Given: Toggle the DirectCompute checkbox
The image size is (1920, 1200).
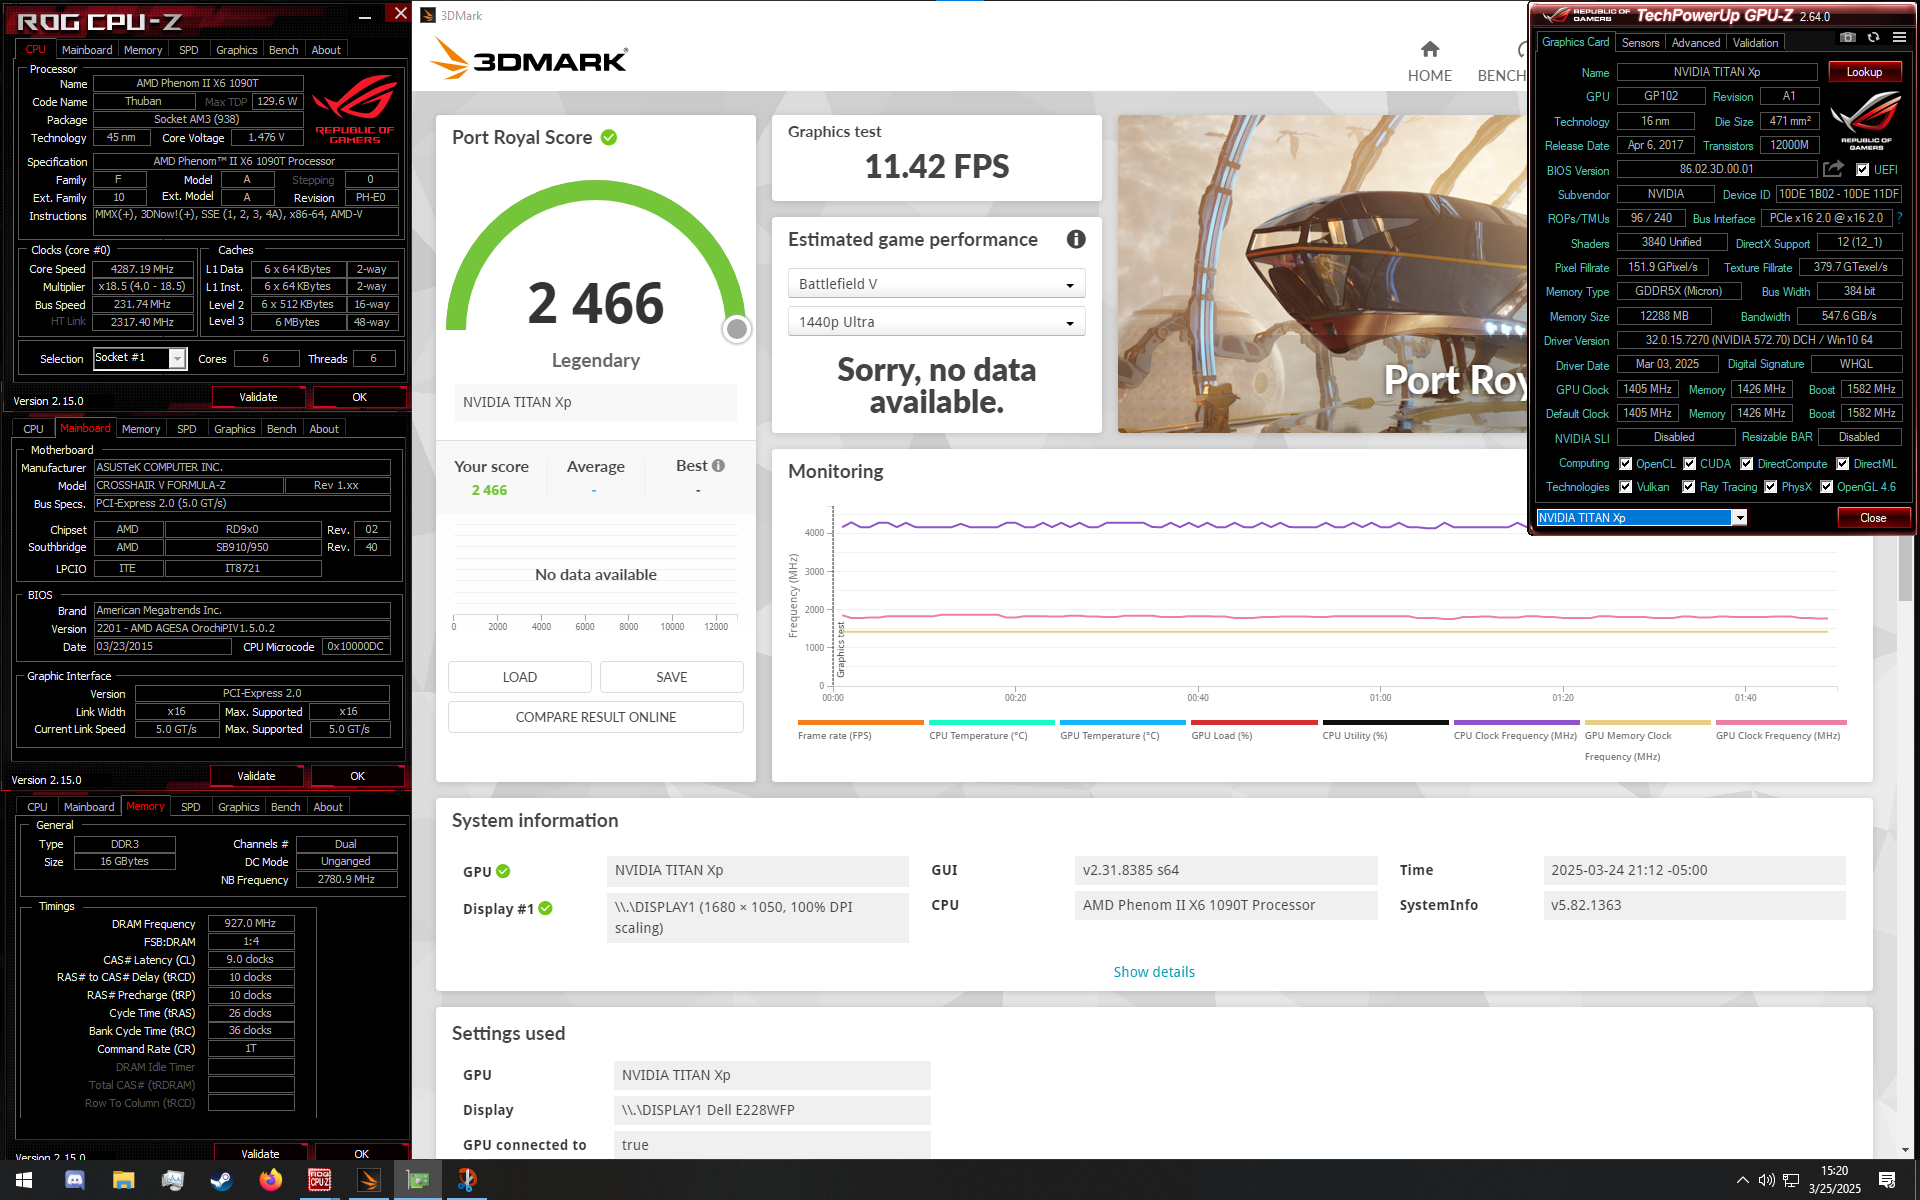Looking at the screenshot, I should pyautogui.click(x=1747, y=464).
